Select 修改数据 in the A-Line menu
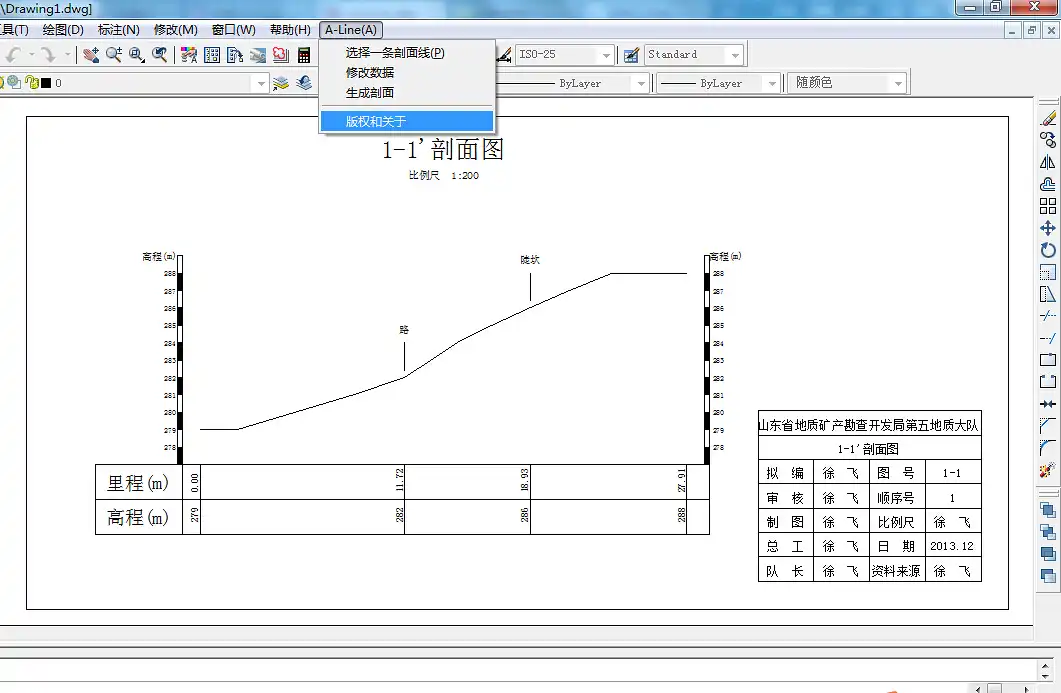 (370, 73)
